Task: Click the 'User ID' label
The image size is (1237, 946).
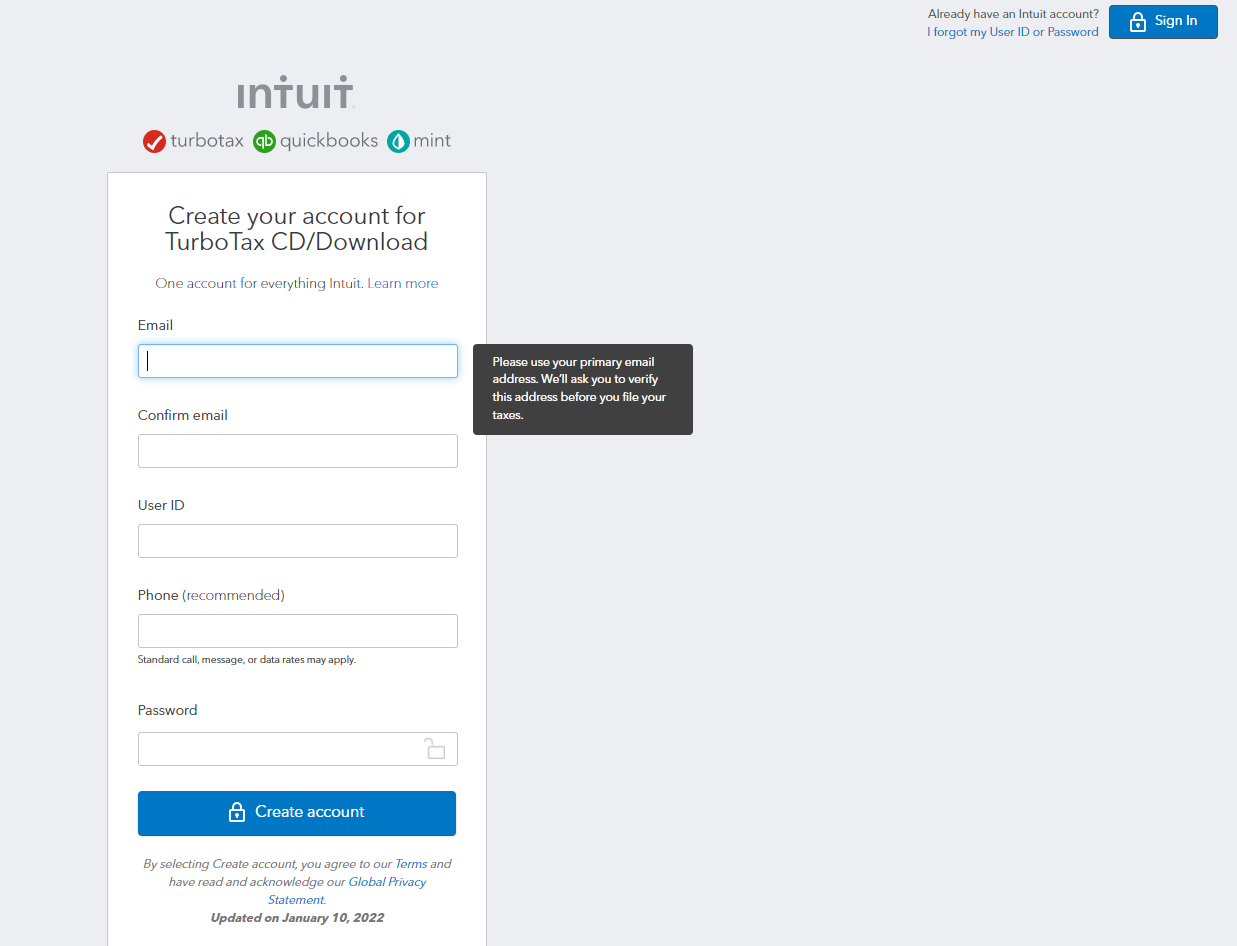Action: tap(161, 505)
